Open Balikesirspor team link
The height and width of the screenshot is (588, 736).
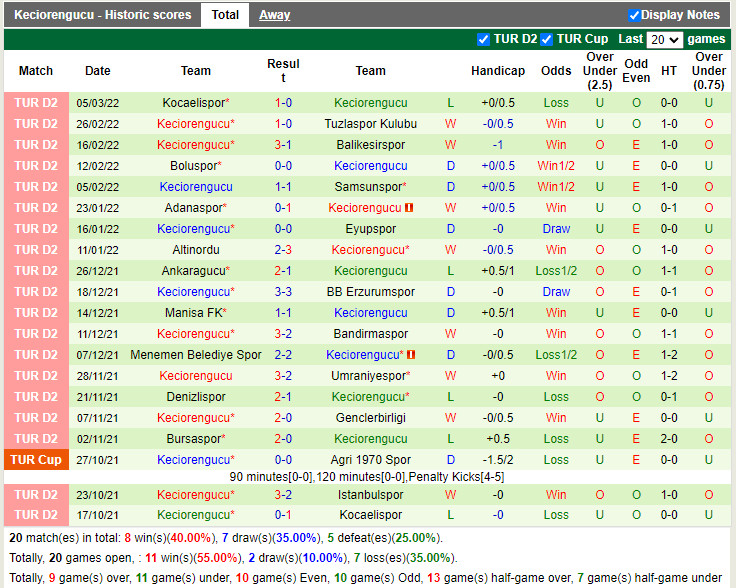coord(370,145)
